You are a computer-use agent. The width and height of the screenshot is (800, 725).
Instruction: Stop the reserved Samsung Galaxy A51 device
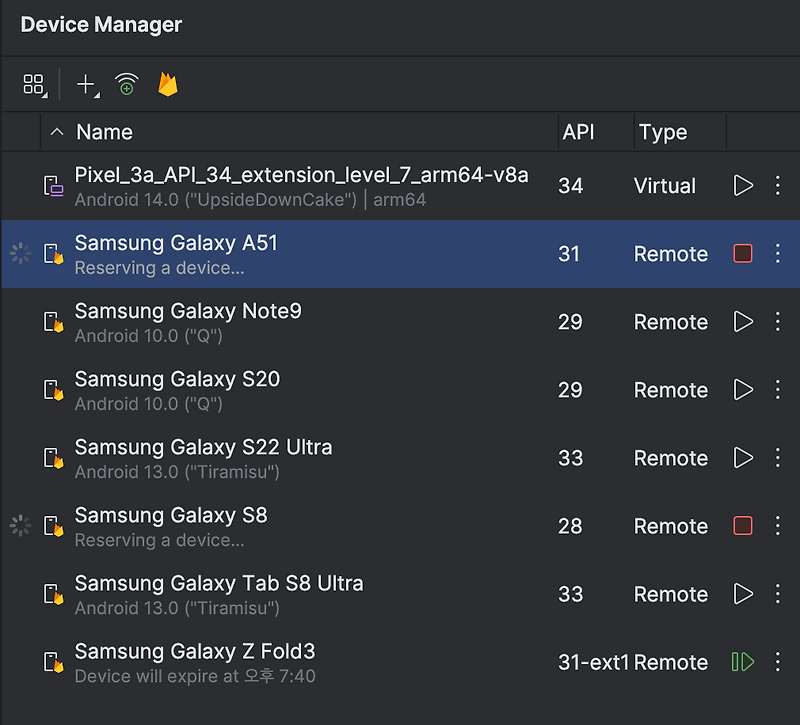(x=744, y=254)
